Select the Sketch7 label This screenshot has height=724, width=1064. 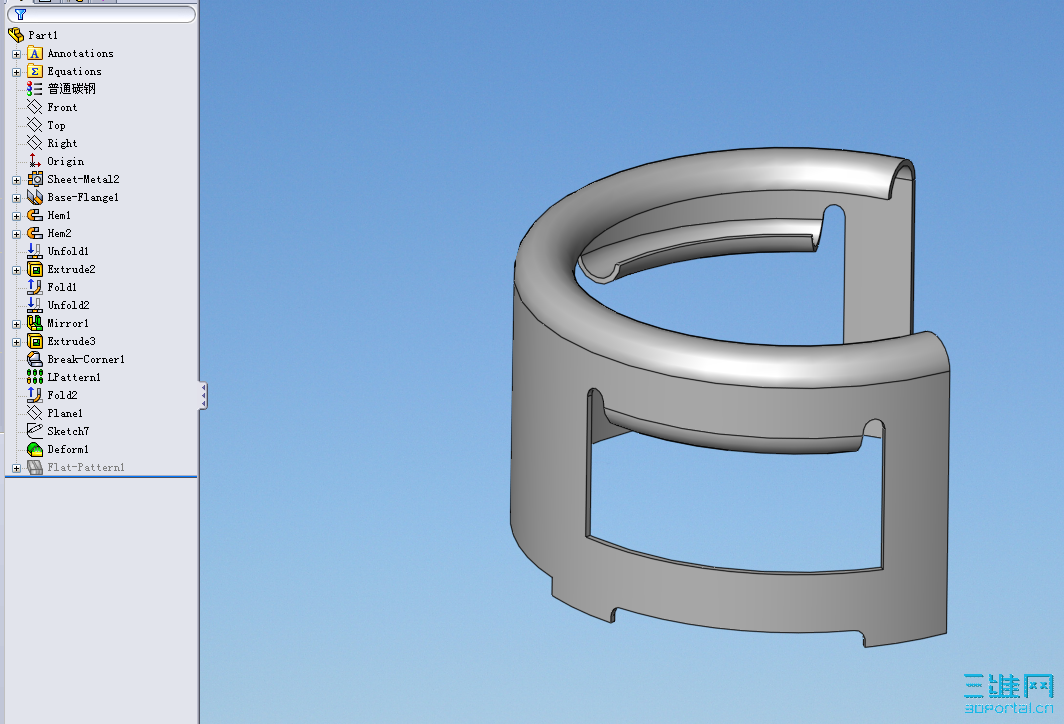(x=68, y=431)
